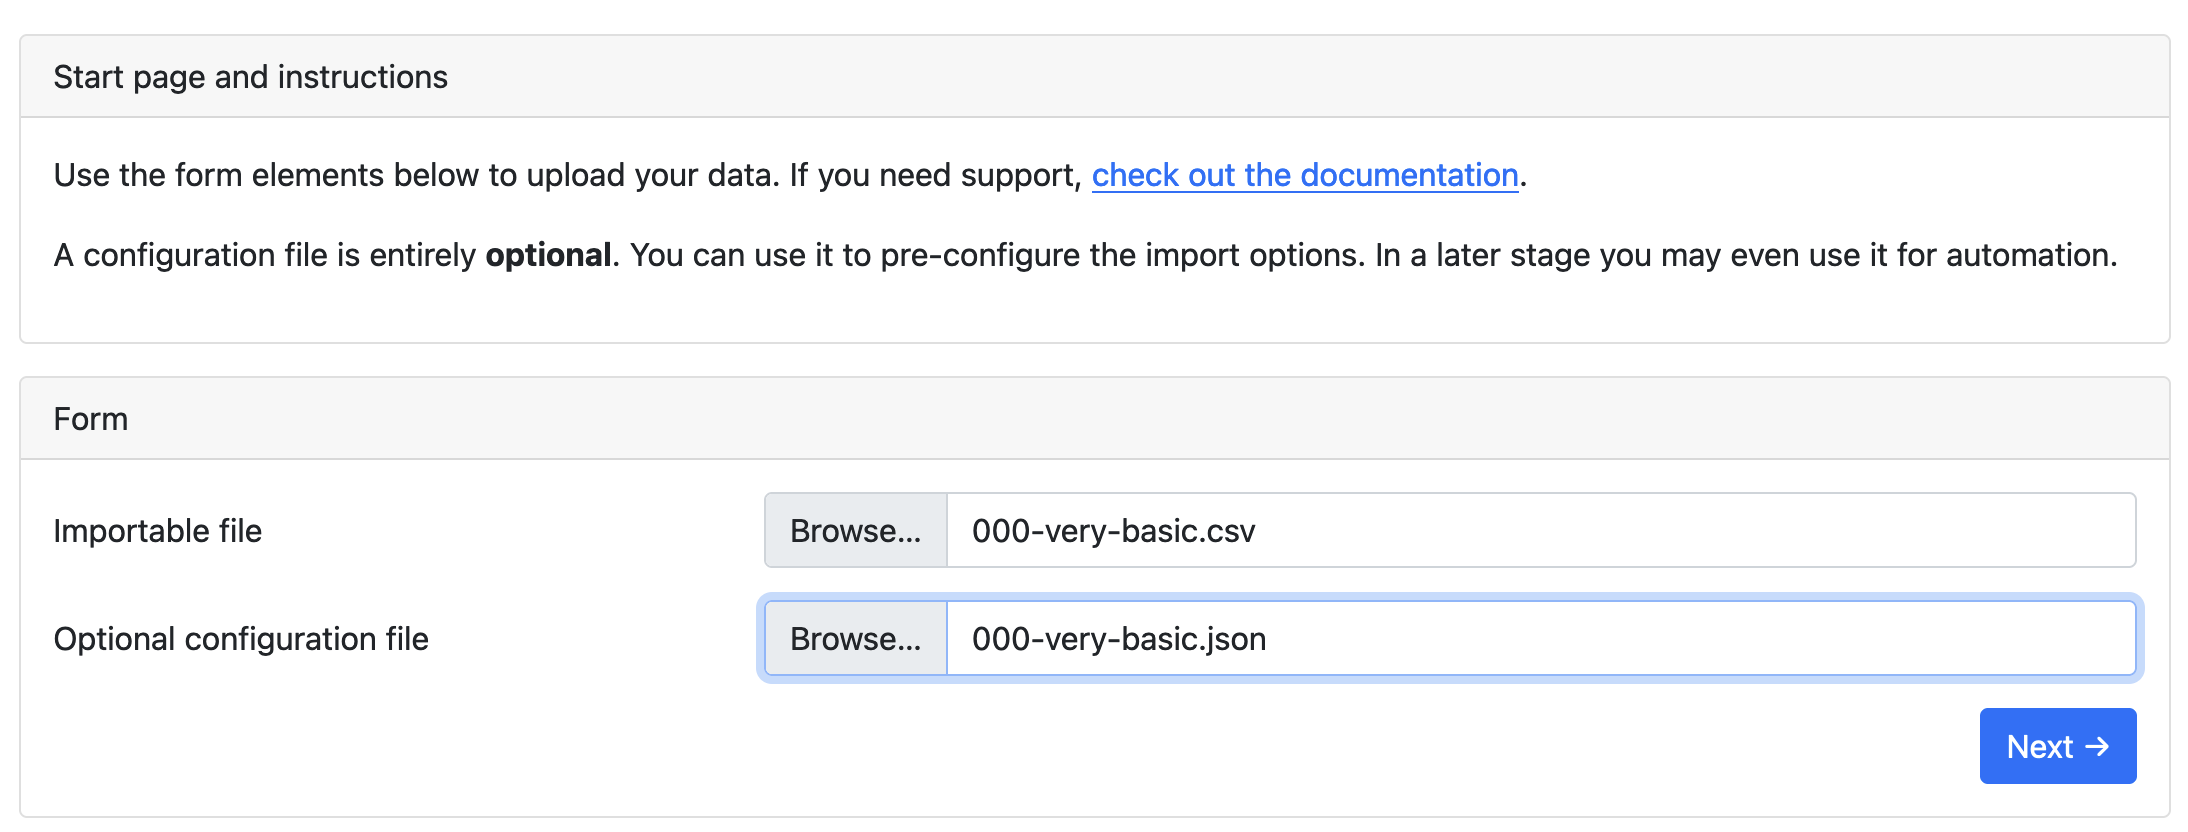The image size is (2188, 832).
Task: Click the Browse button for Optional configuration file
Action: pyautogui.click(x=855, y=638)
